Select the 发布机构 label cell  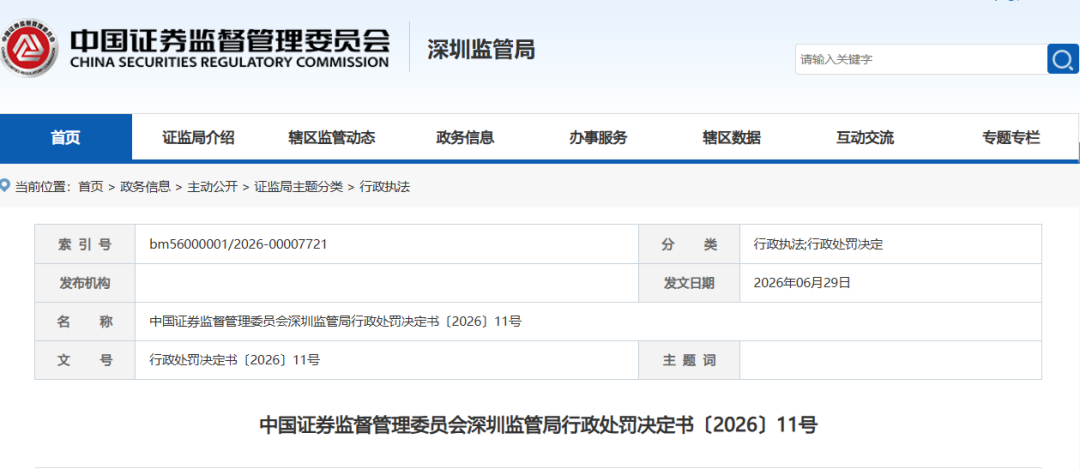pyautogui.click(x=85, y=282)
